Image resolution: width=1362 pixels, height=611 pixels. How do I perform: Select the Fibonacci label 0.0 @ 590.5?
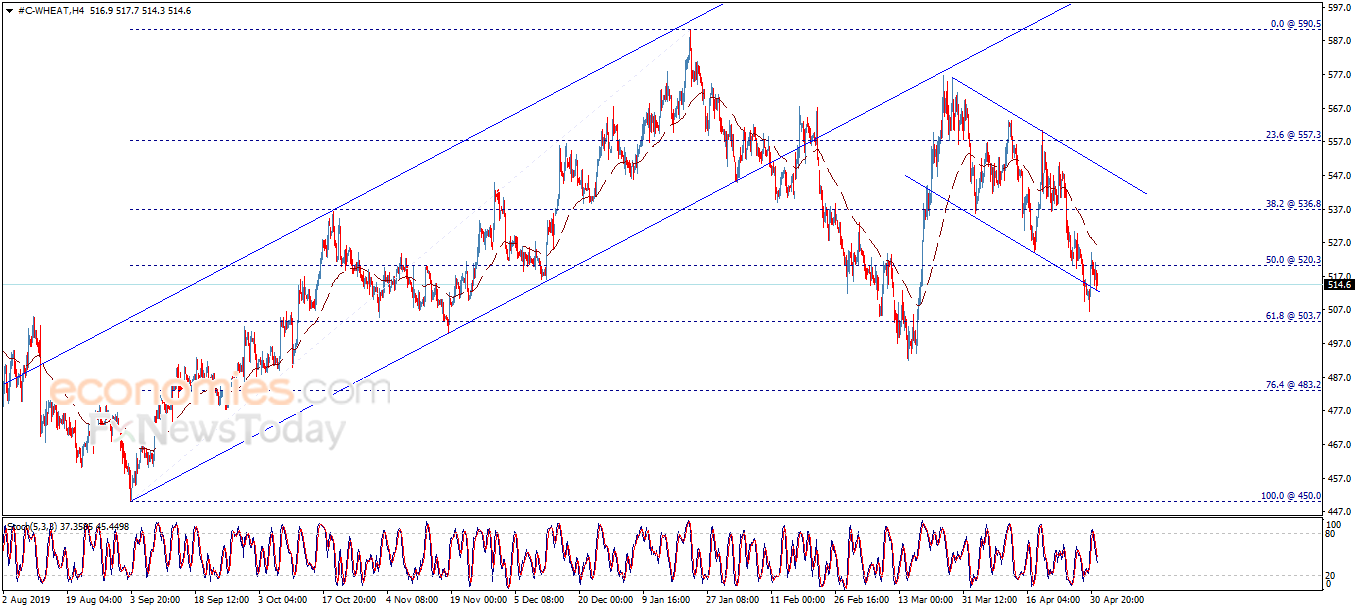[x=1298, y=23]
